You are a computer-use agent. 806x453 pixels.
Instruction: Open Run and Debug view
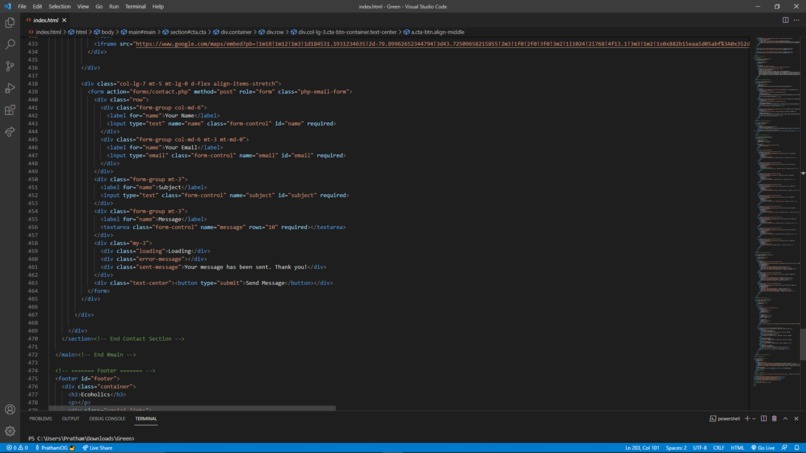[10, 88]
